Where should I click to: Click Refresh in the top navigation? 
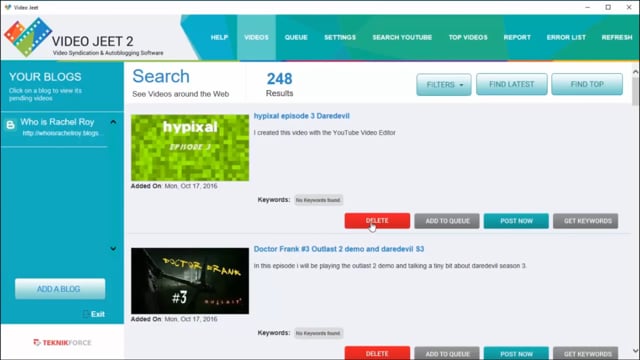click(617, 37)
